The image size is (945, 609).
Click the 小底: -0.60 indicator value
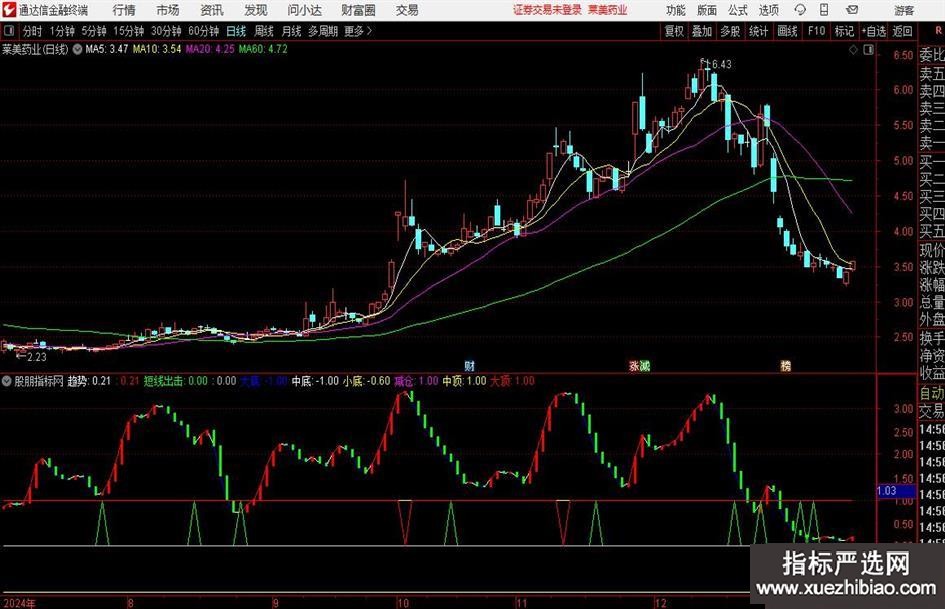point(366,381)
